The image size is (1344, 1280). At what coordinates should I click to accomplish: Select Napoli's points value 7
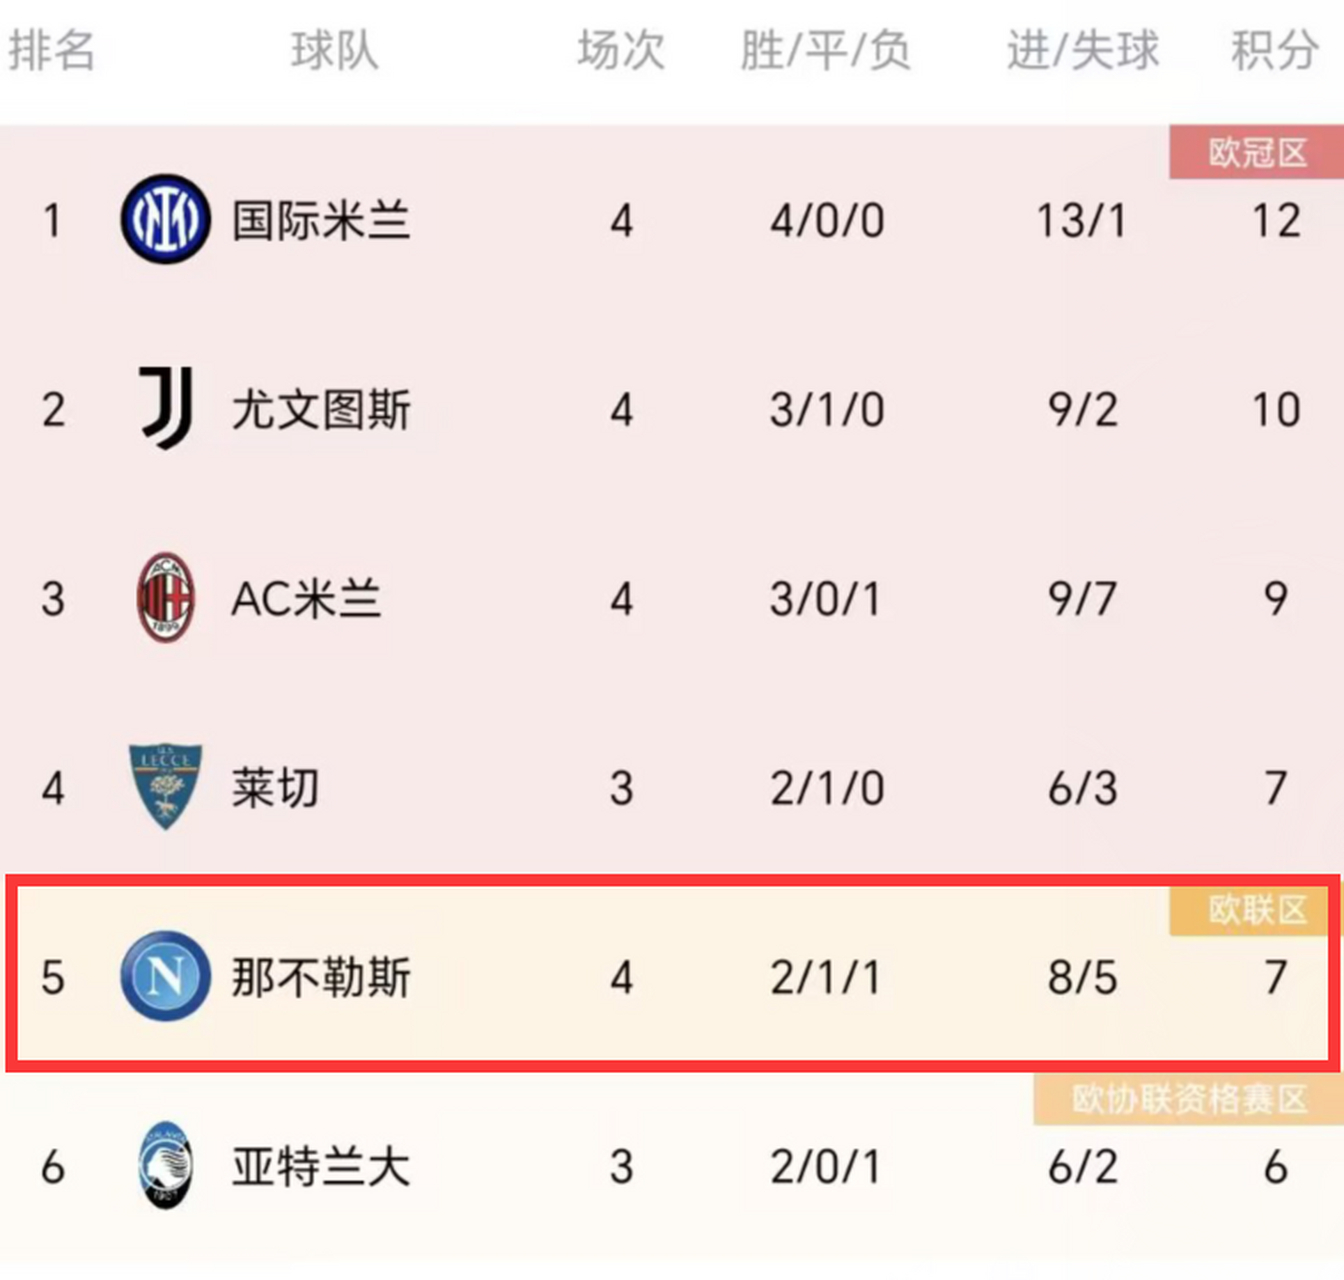tap(1274, 978)
